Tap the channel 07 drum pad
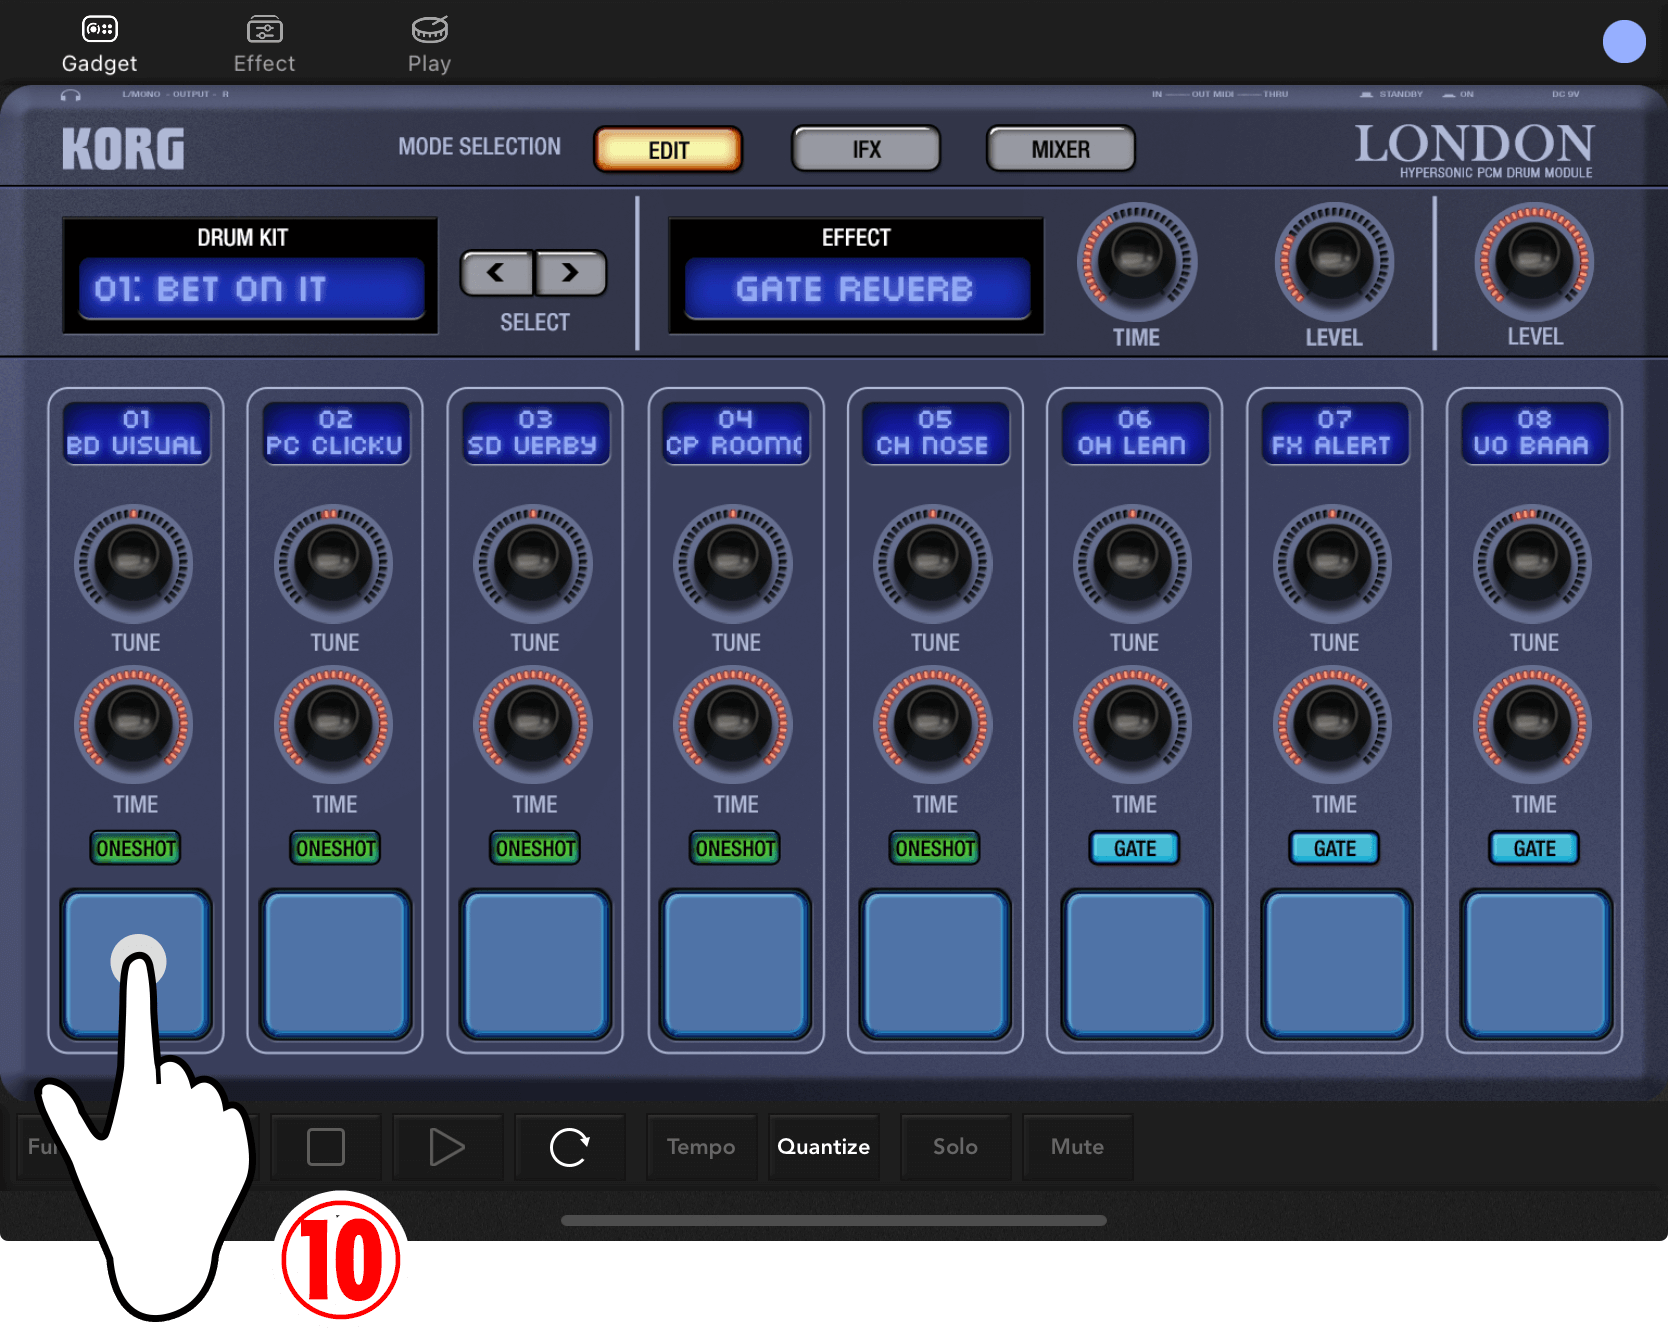This screenshot has height=1335, width=1668. (1336, 965)
